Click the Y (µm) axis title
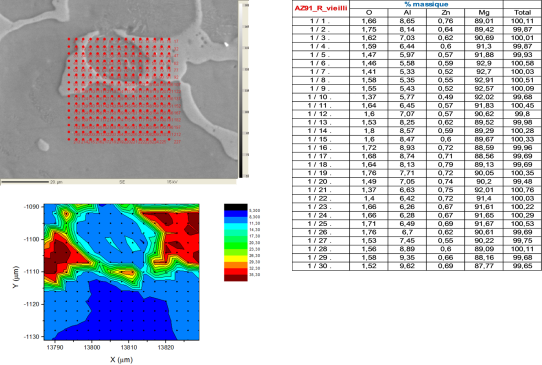Viewport: 542px width, 365px height. [x=17, y=277]
